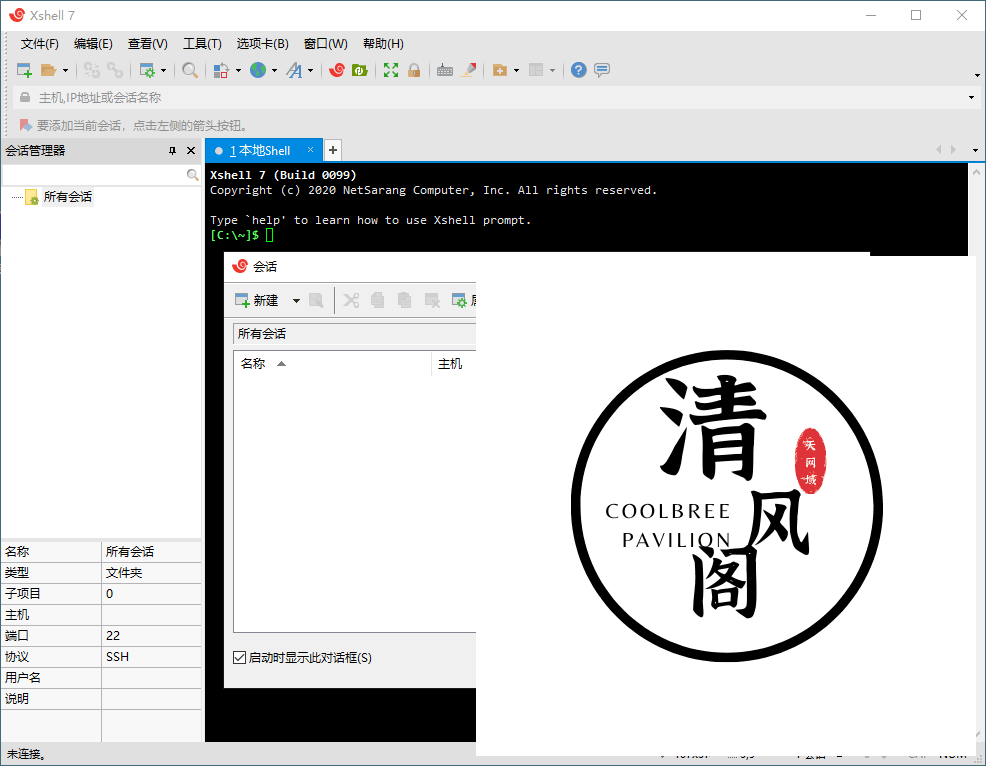Open the 查看(V) menu

(148, 43)
